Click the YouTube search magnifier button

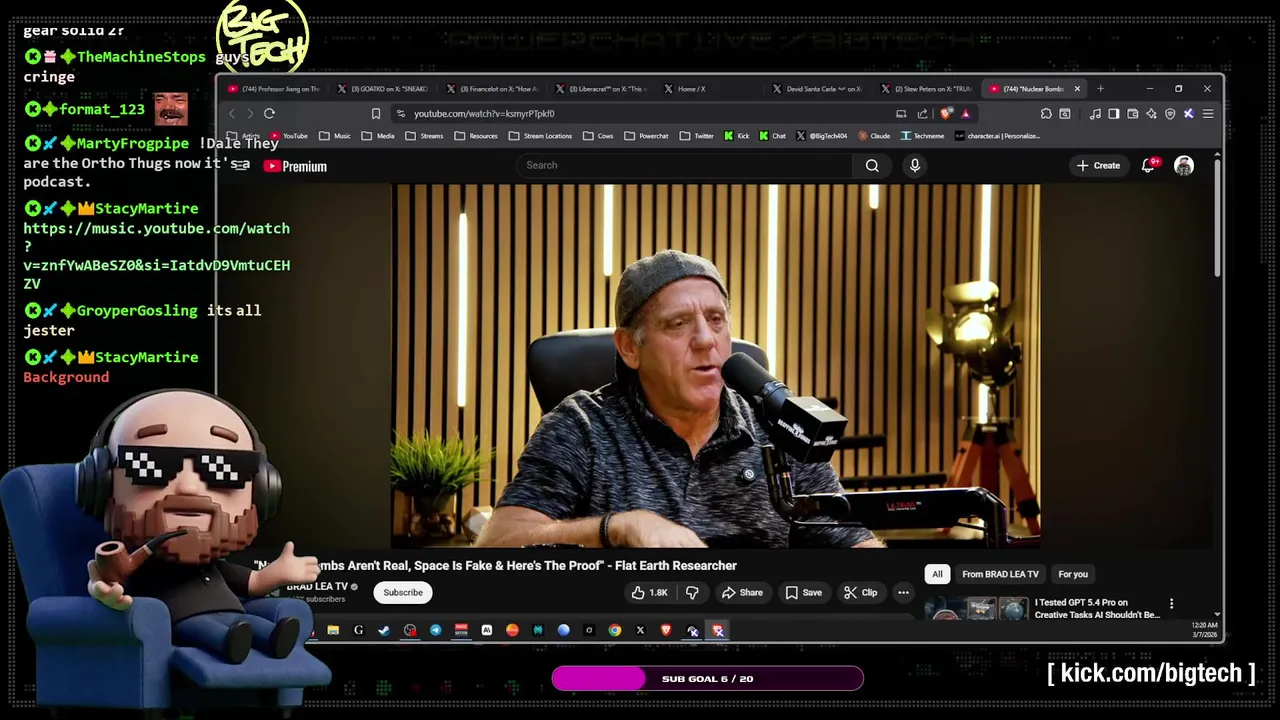872,166
